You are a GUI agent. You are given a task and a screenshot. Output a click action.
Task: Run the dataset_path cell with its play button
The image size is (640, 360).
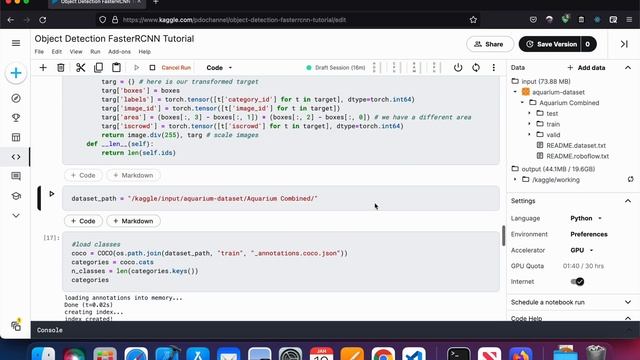tap(52, 194)
